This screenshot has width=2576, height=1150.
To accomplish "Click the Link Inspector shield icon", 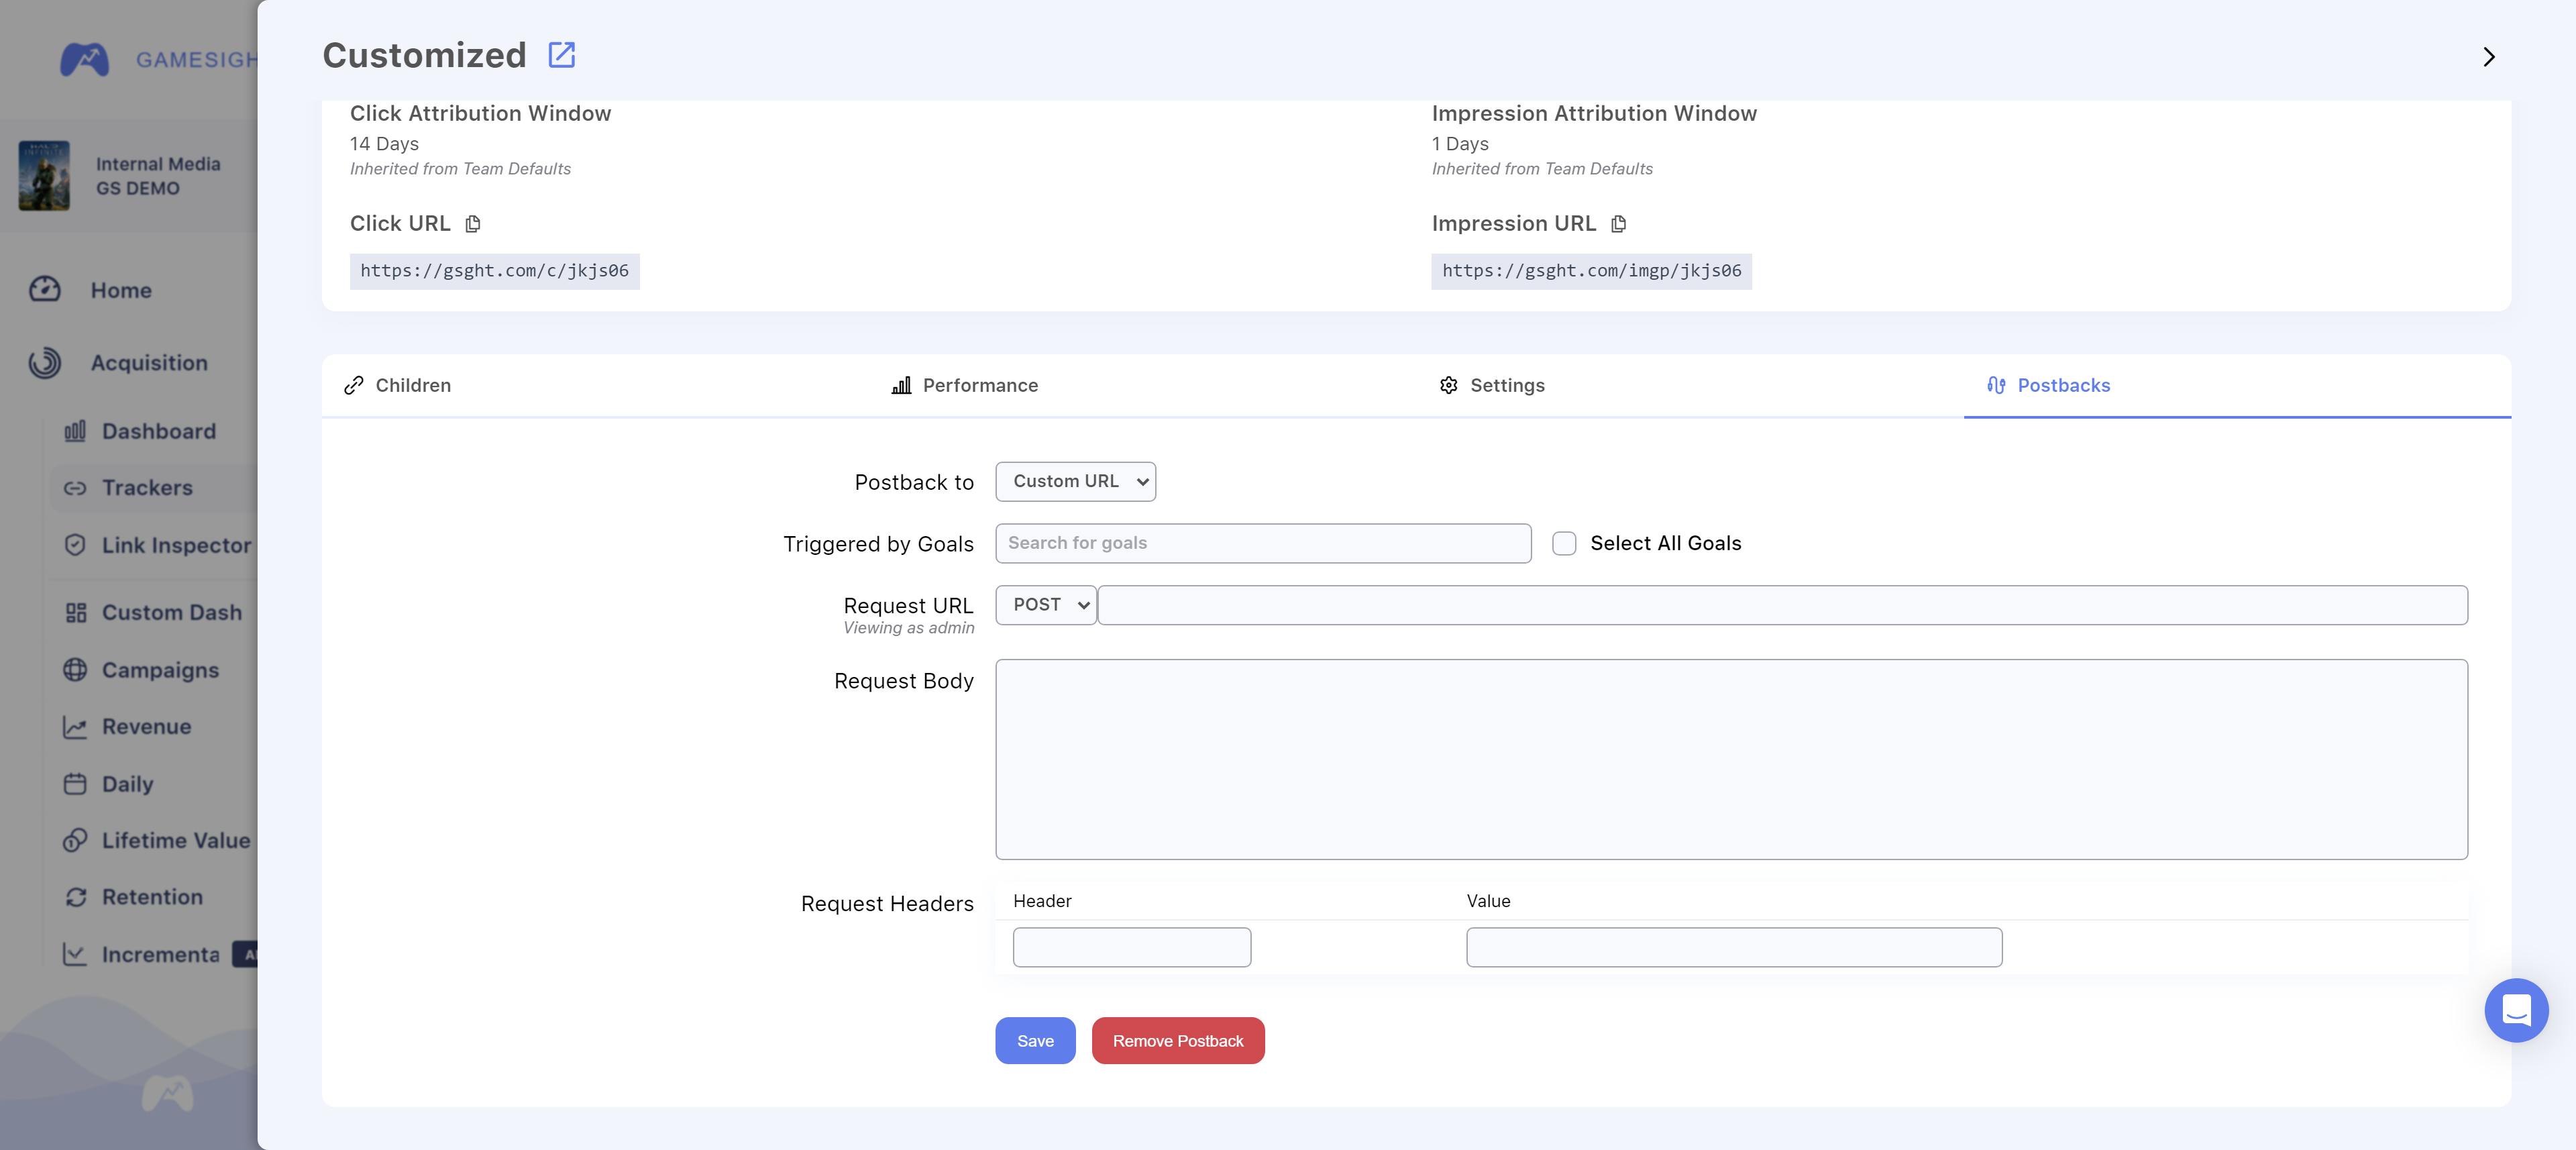I will tap(75, 545).
